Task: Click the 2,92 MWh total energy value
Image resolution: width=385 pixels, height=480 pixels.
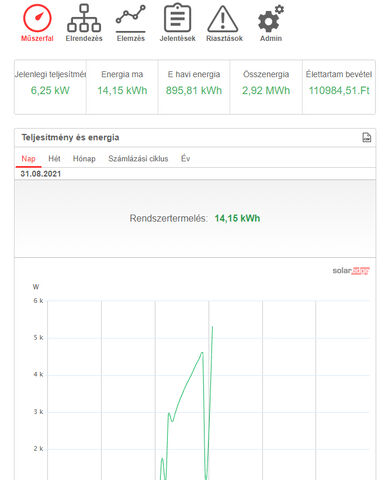Action: 266,90
